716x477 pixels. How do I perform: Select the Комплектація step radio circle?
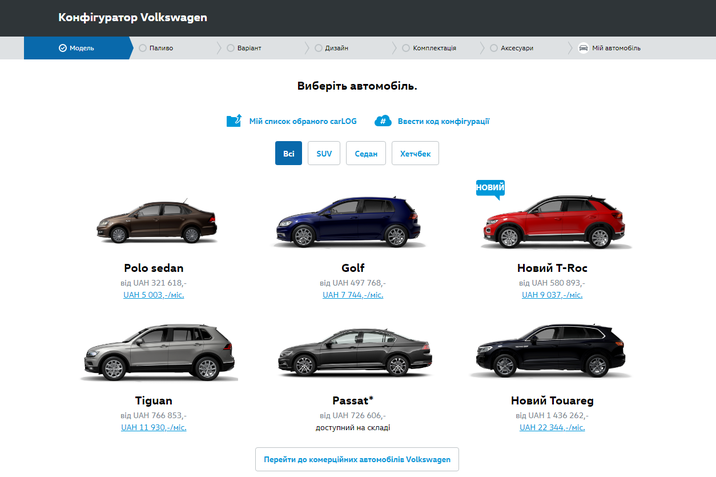[x=406, y=48]
